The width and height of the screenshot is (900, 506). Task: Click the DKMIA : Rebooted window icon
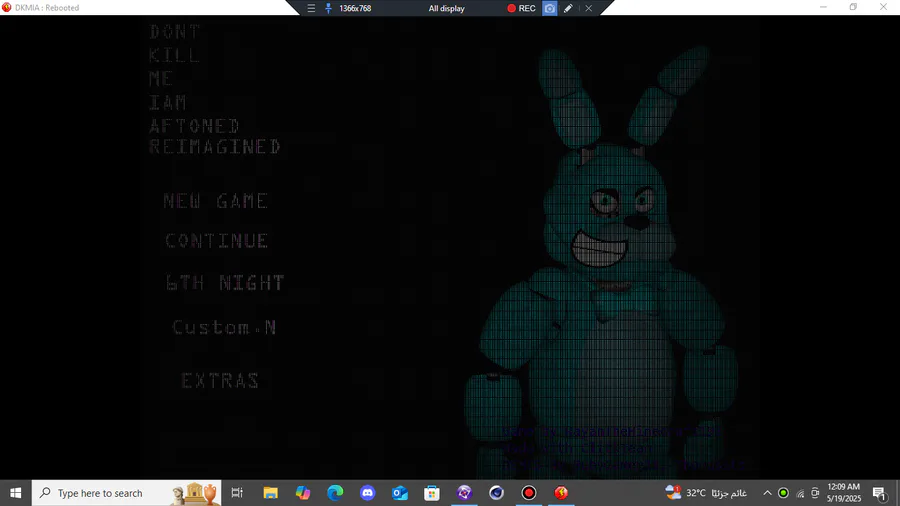click(x=7, y=7)
